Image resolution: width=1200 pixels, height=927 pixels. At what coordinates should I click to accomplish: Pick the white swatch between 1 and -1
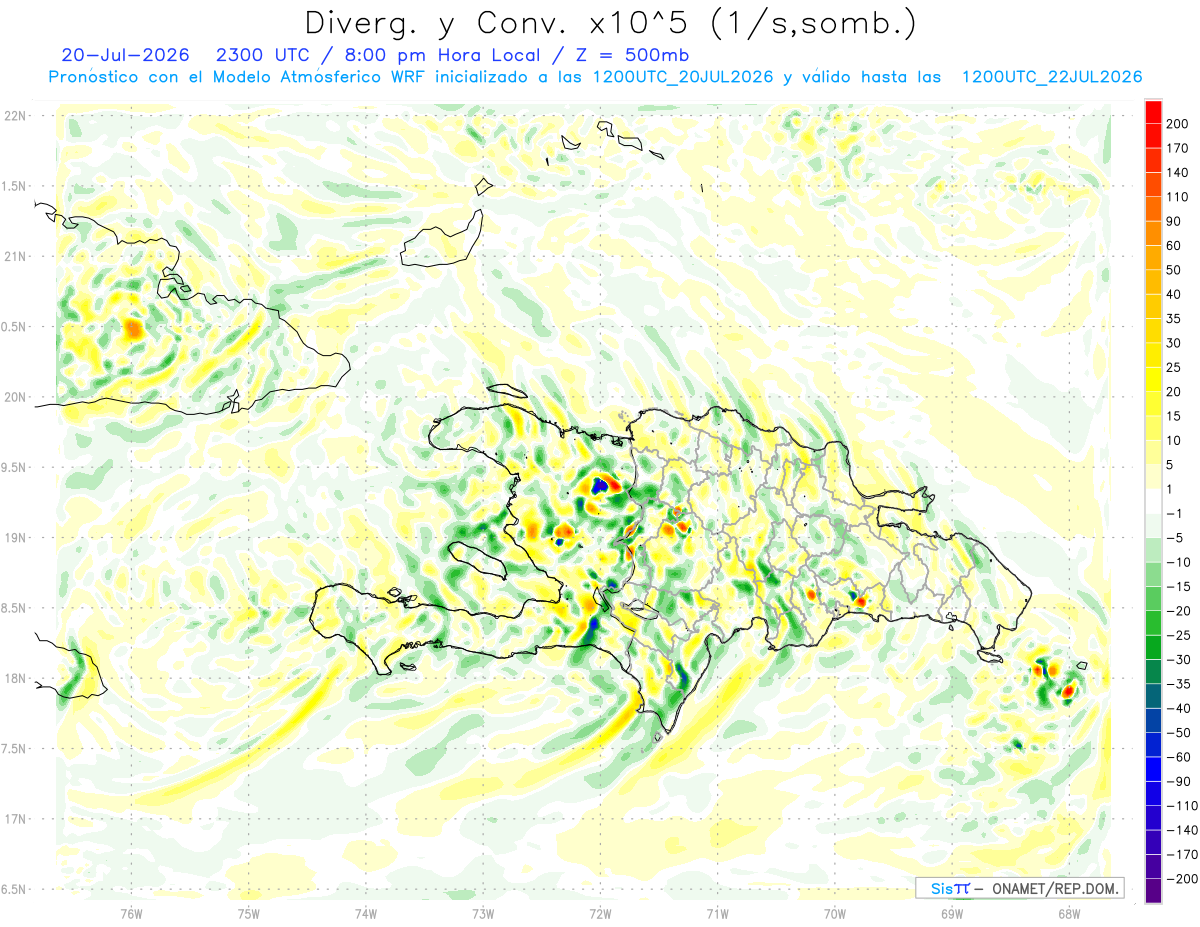pyautogui.click(x=1153, y=501)
